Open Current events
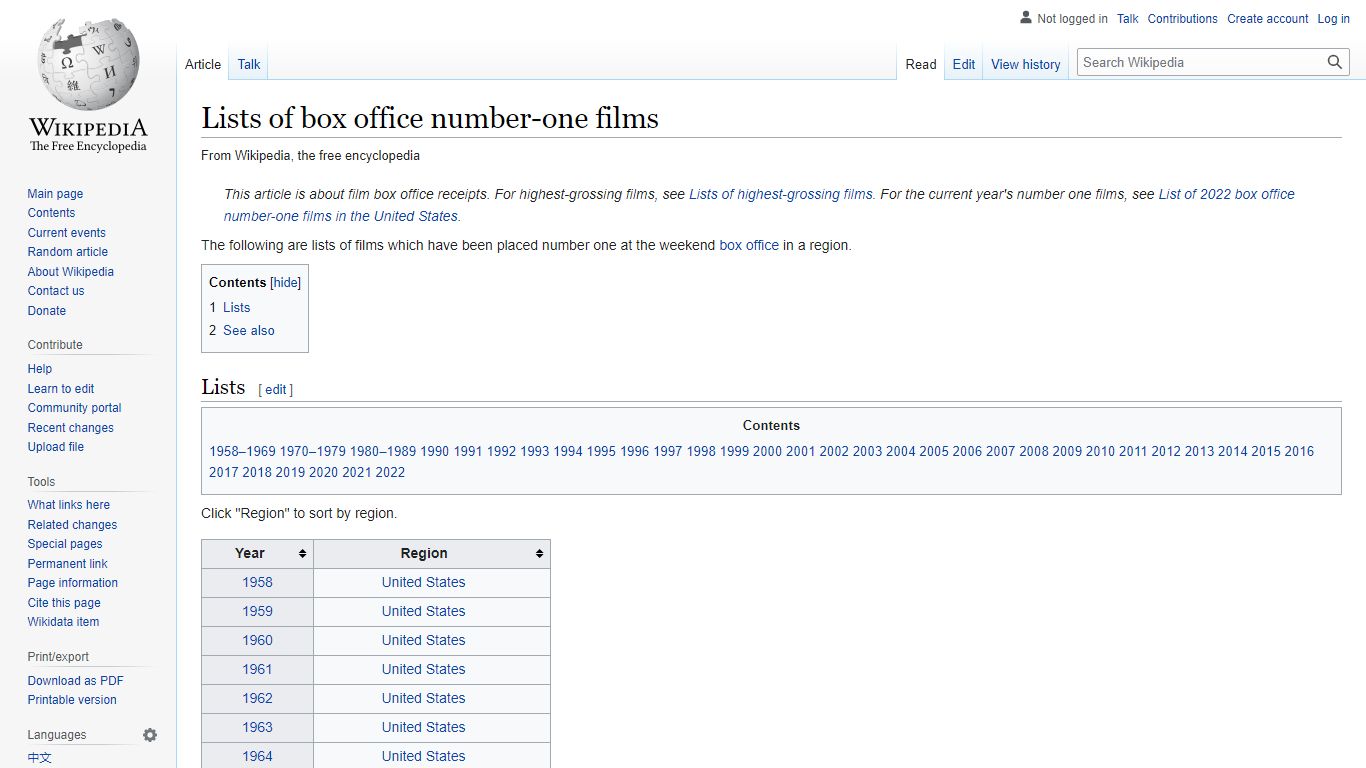The image size is (1366, 768). click(x=66, y=233)
